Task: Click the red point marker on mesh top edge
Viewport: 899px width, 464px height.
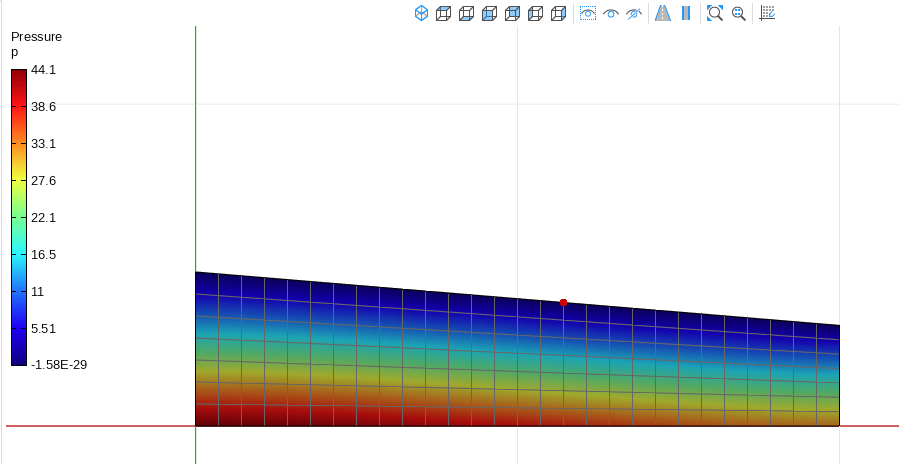Action: tap(564, 302)
